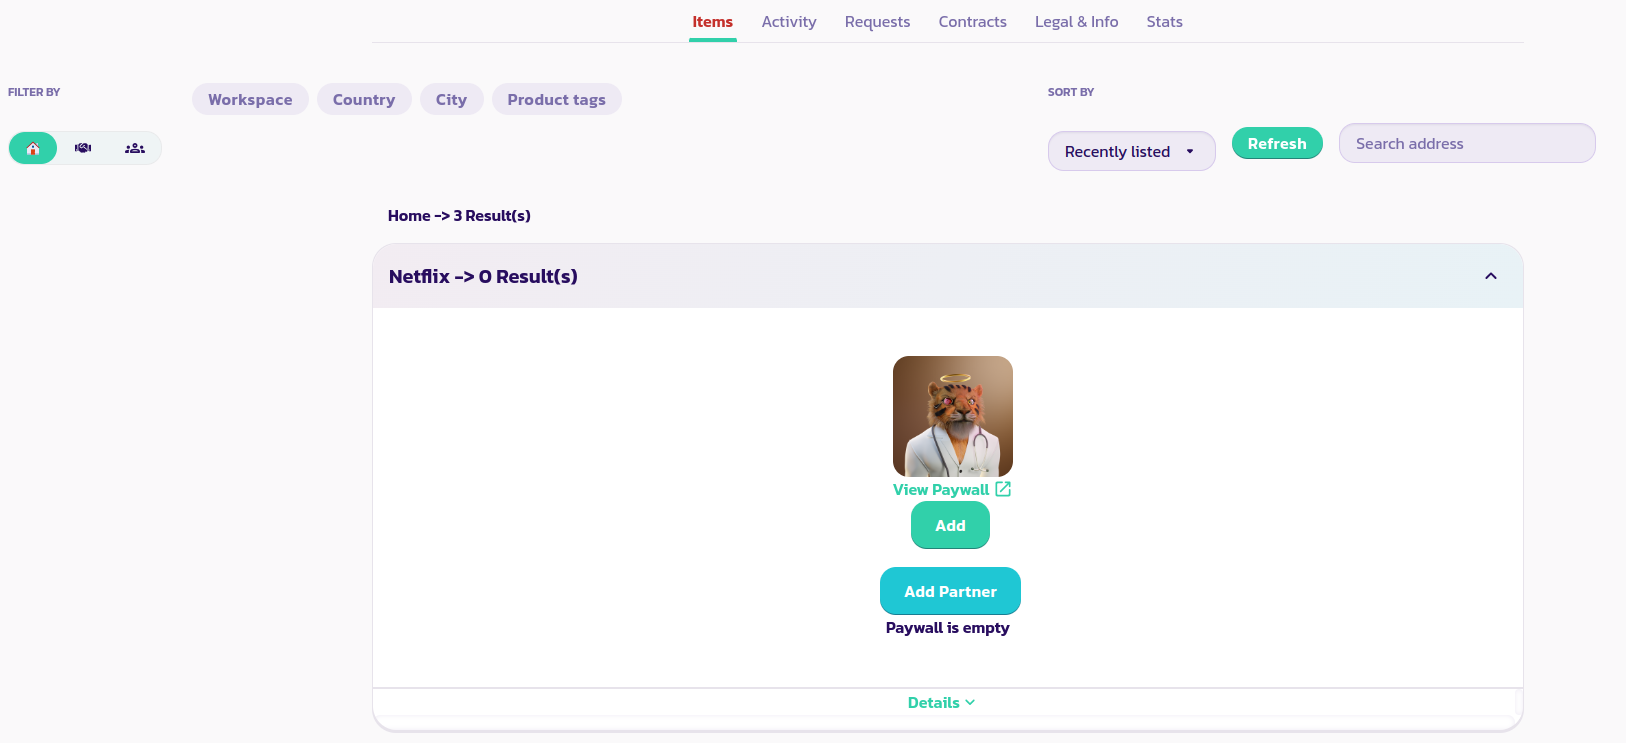Select the house home filter icon
The width and height of the screenshot is (1626, 743).
[33, 148]
